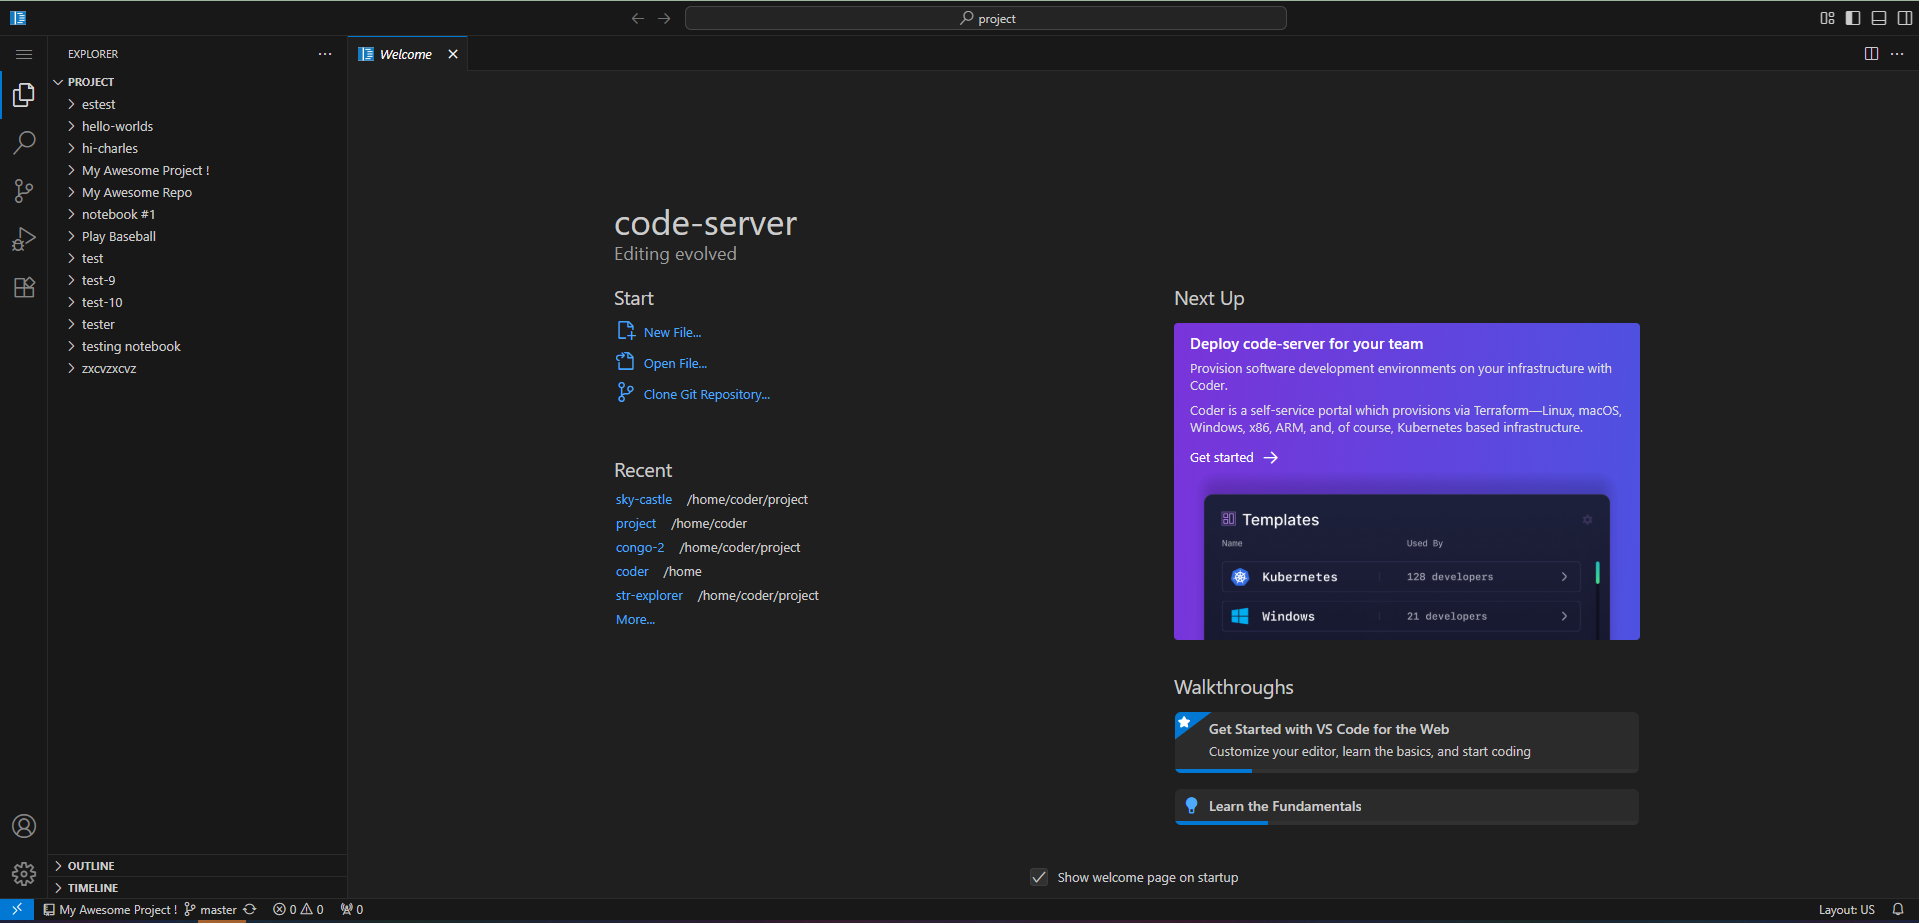Select the test-9 folder
The height and width of the screenshot is (923, 1919).
click(197, 280)
